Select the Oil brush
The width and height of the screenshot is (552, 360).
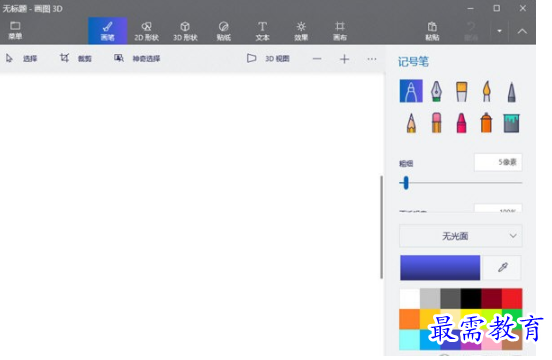pos(462,91)
